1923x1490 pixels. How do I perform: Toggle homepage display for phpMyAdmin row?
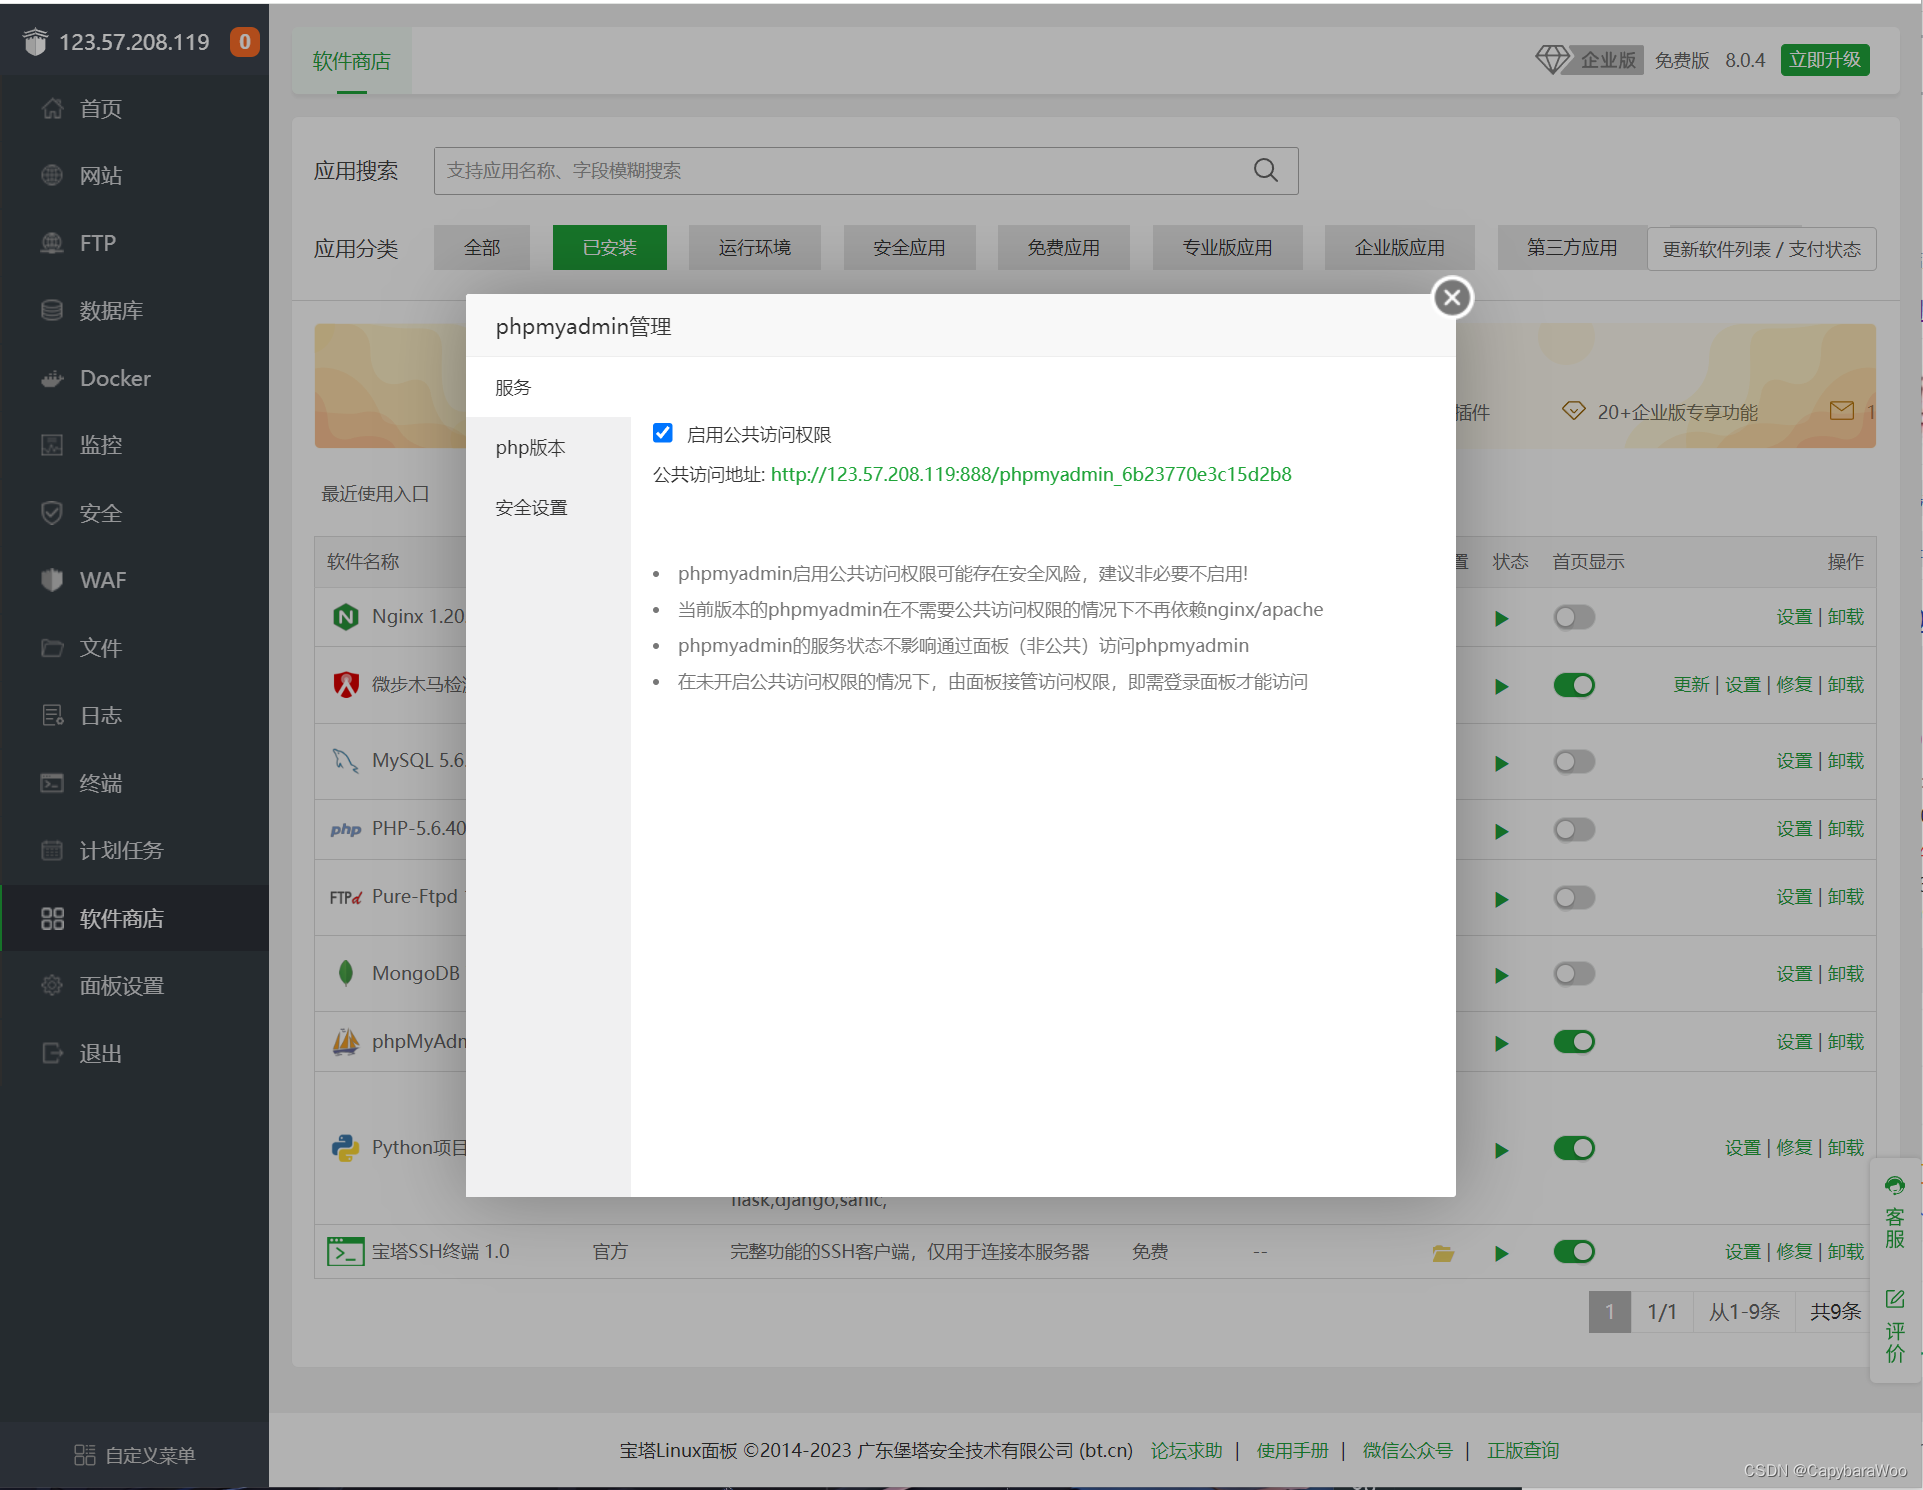pyautogui.click(x=1573, y=1041)
